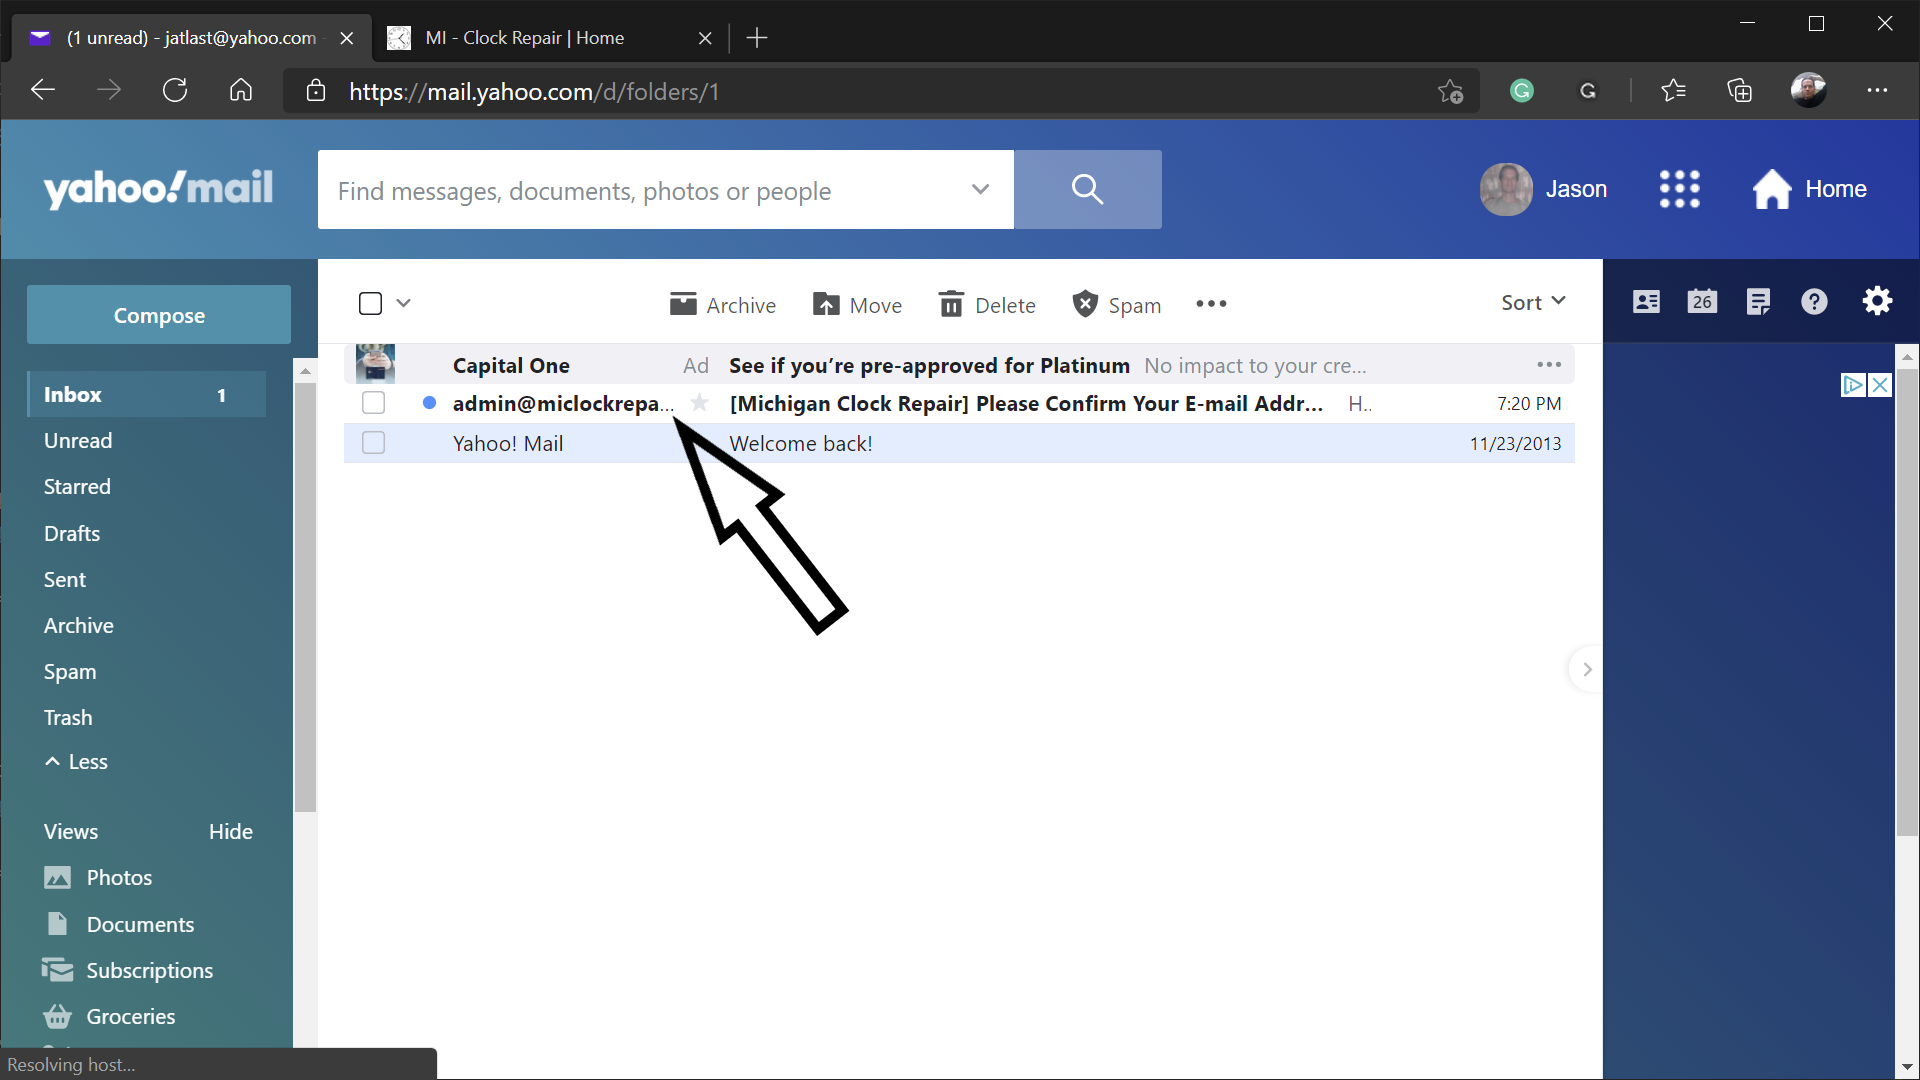Open the Trash folder
1920x1080 pixels.
tap(68, 718)
